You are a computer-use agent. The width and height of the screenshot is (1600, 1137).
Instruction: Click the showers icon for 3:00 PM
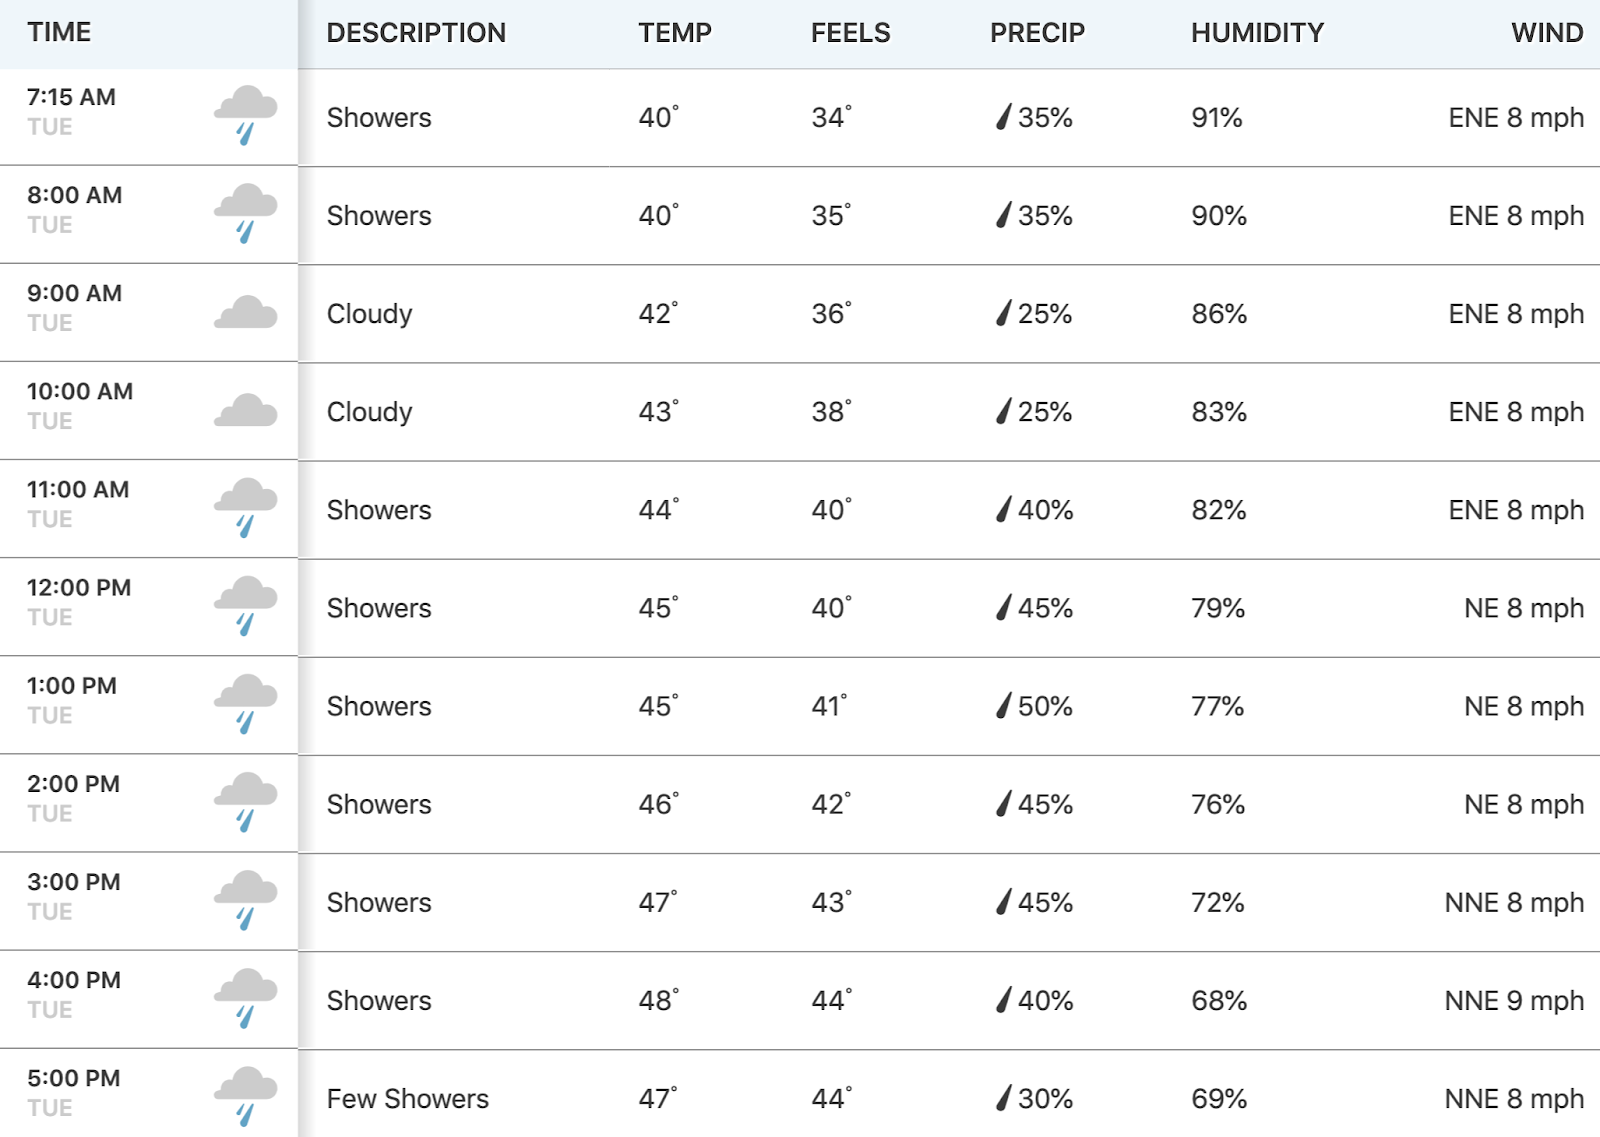246,901
